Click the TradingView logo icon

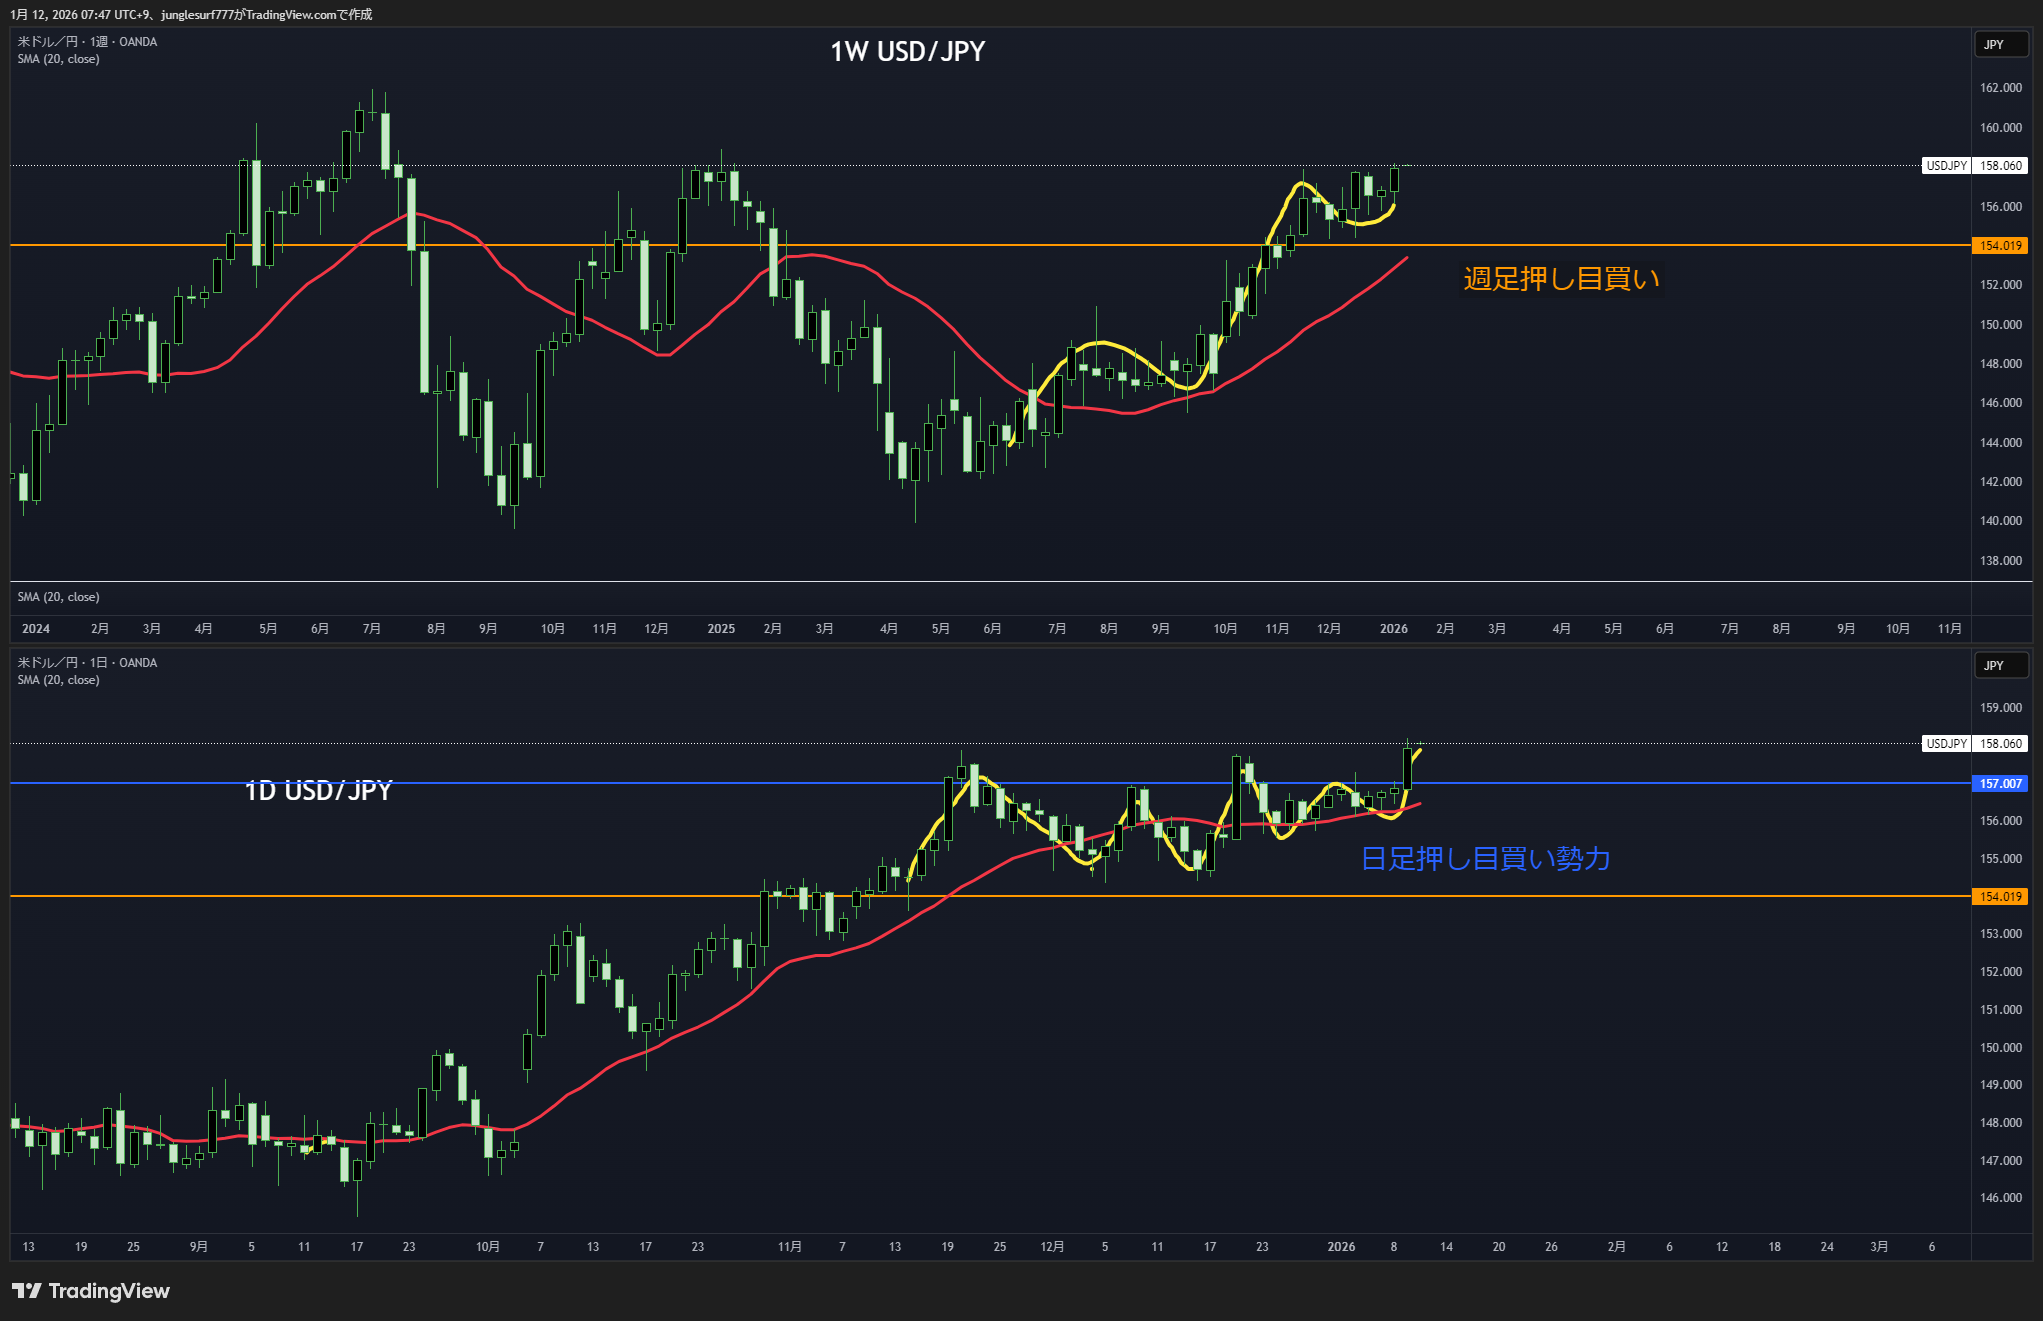[27, 1291]
